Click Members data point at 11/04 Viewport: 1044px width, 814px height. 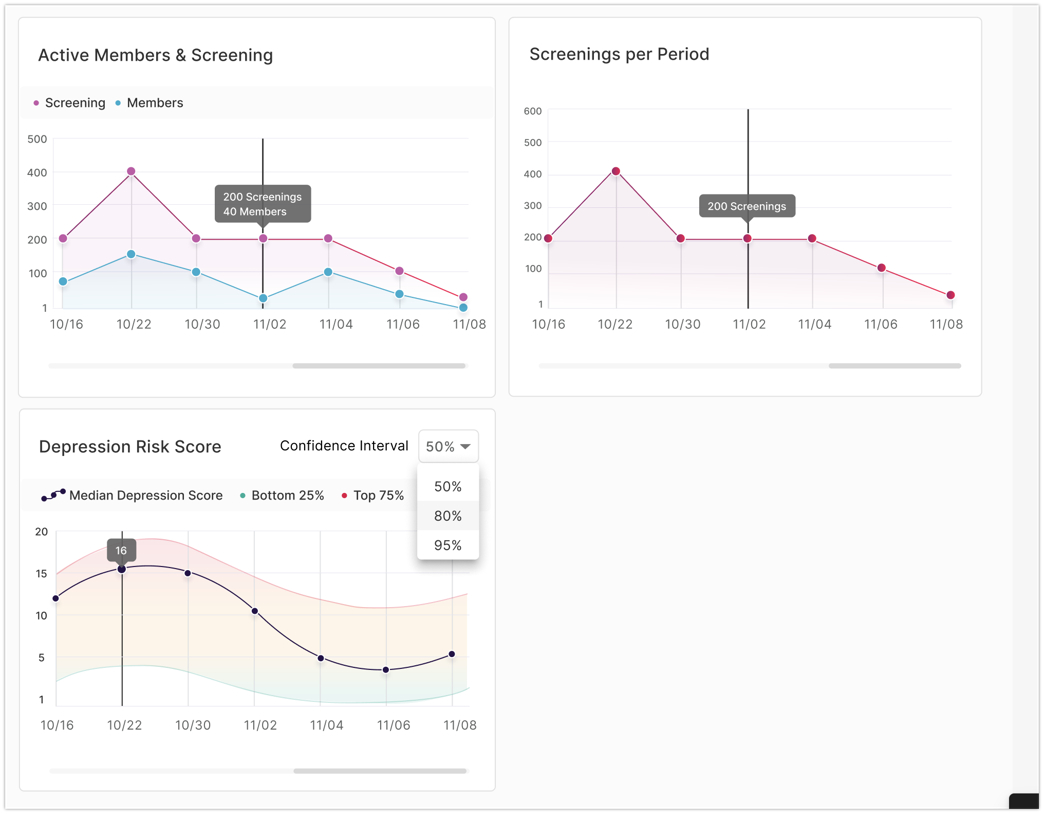click(x=328, y=272)
